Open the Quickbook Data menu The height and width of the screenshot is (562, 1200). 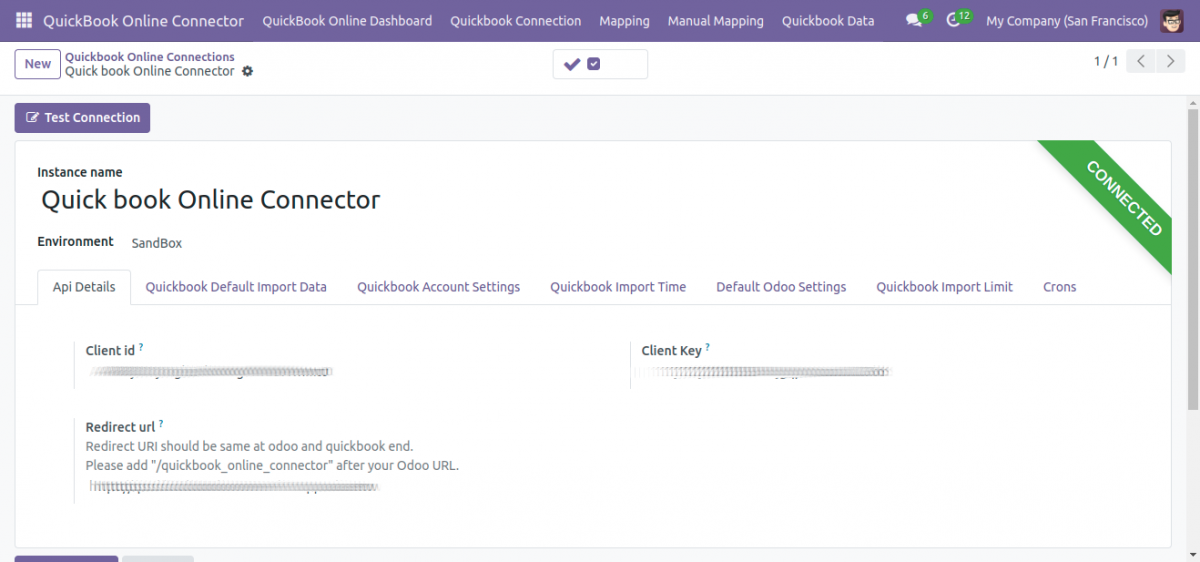[828, 21]
